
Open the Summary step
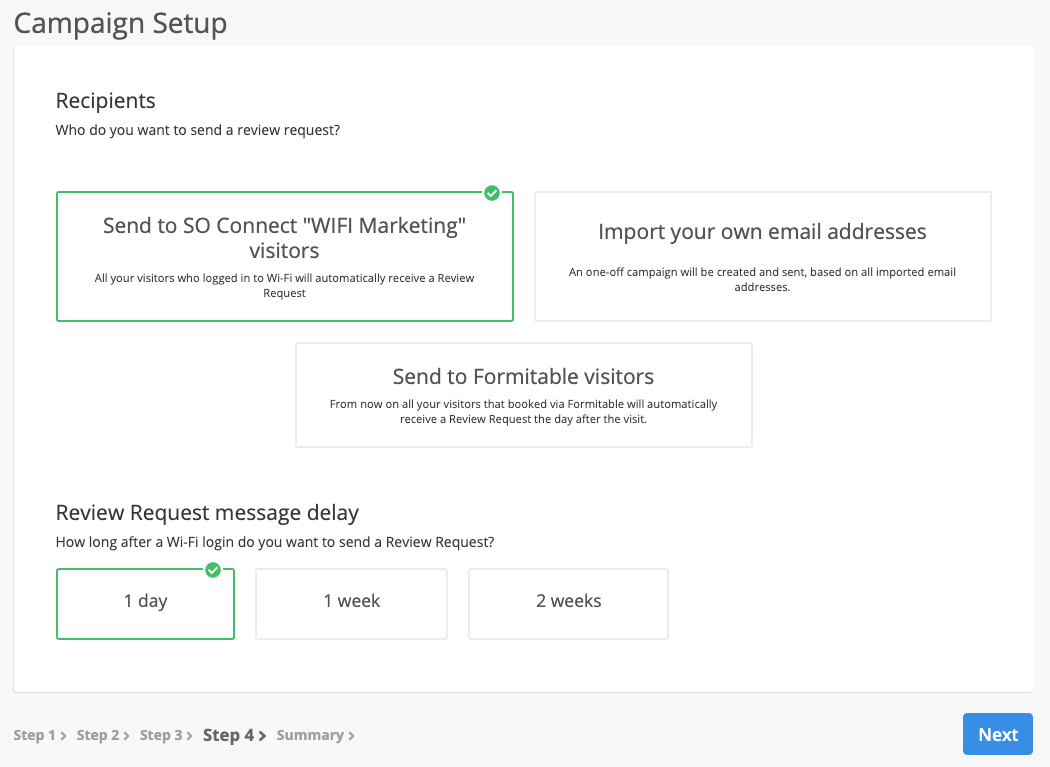pyautogui.click(x=310, y=735)
